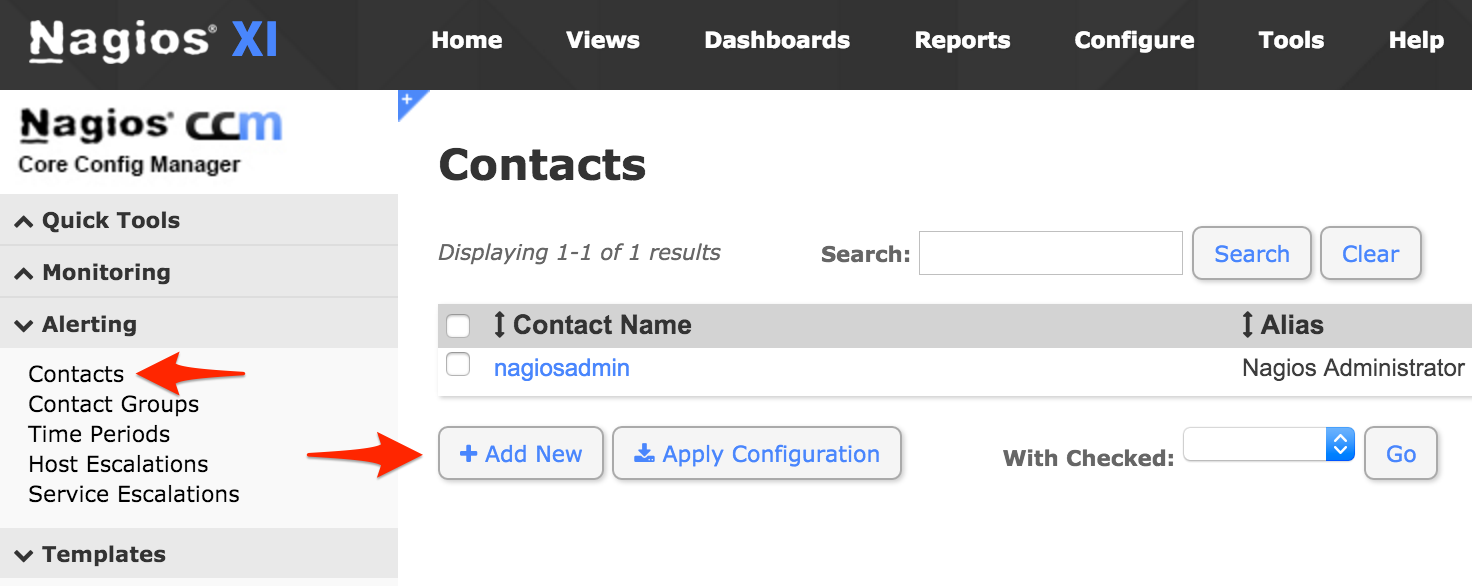Click the Alias sort arrows icon
Viewport: 1472px width, 586px height.
(1247, 325)
